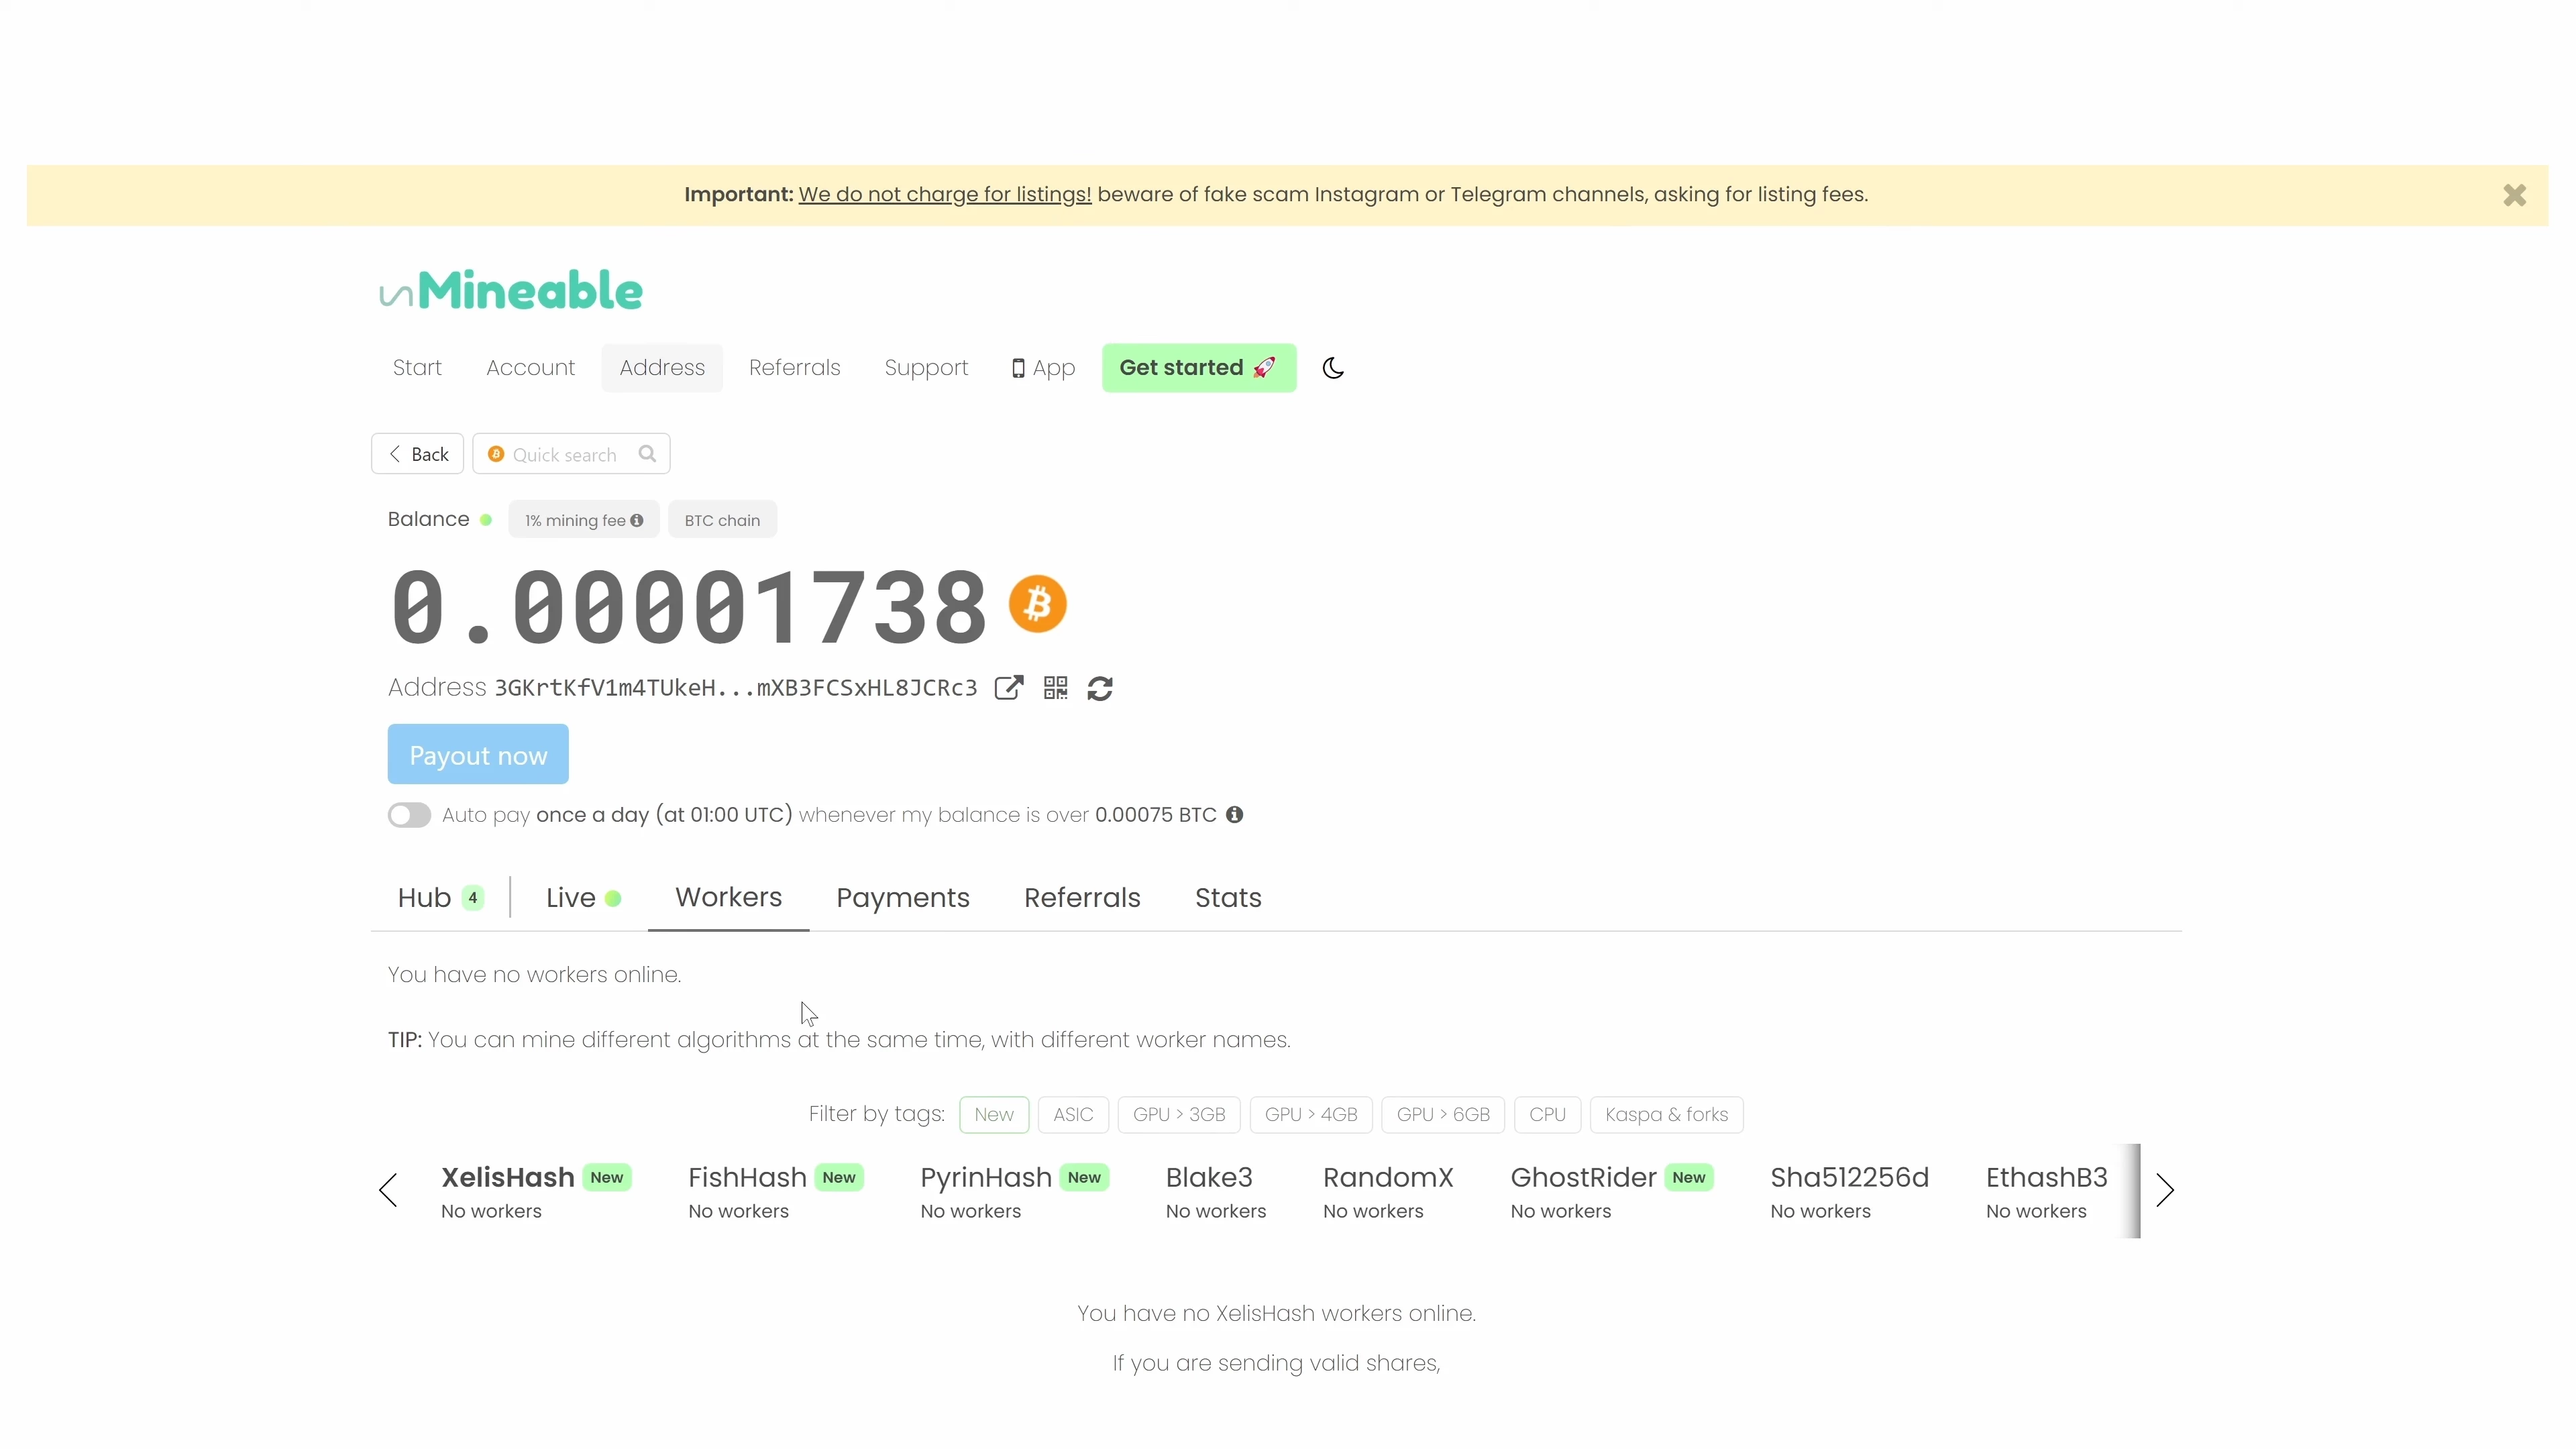This screenshot has width=2576, height=1449.
Task: Filter by the GPU > 4GB tag
Action: (x=1311, y=1115)
